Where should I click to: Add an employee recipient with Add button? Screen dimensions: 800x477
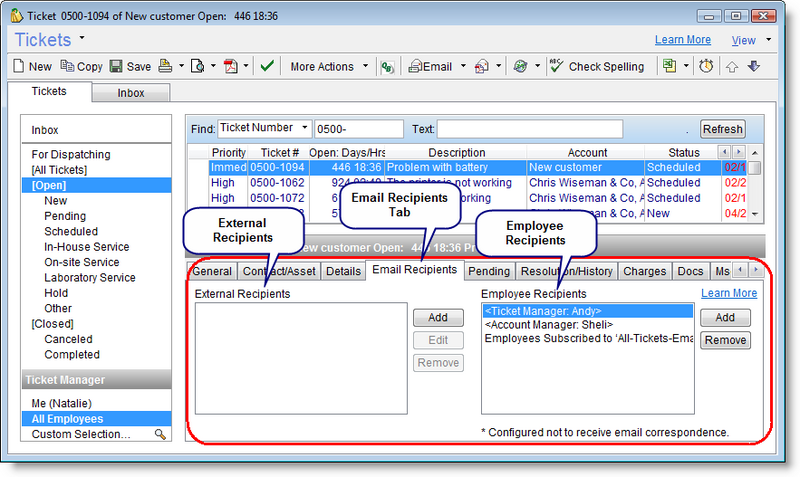click(725, 317)
